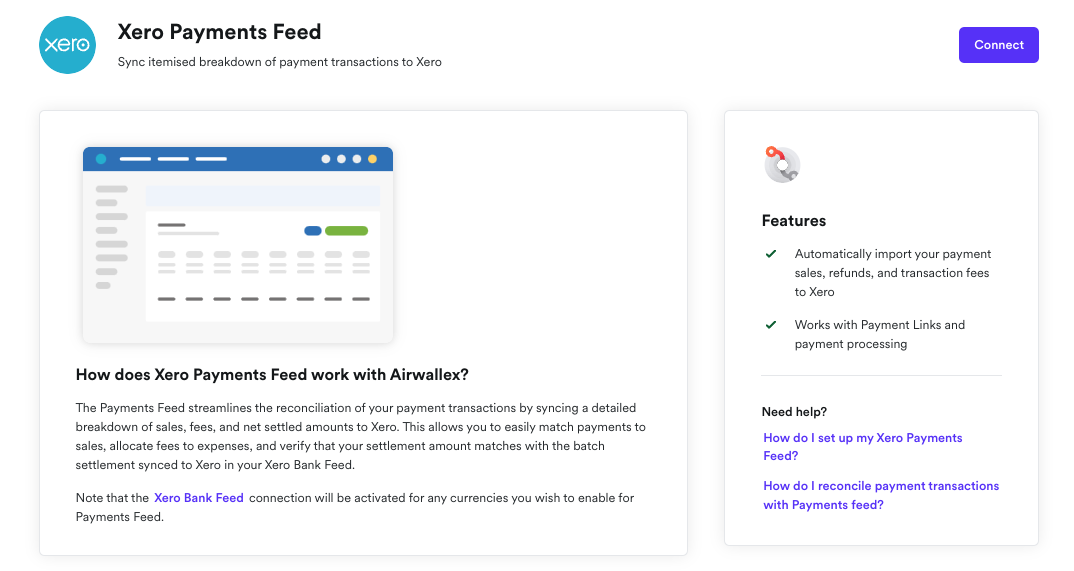This screenshot has height=571, width=1074.
Task: Click the Xero logo icon
Action: [67, 45]
